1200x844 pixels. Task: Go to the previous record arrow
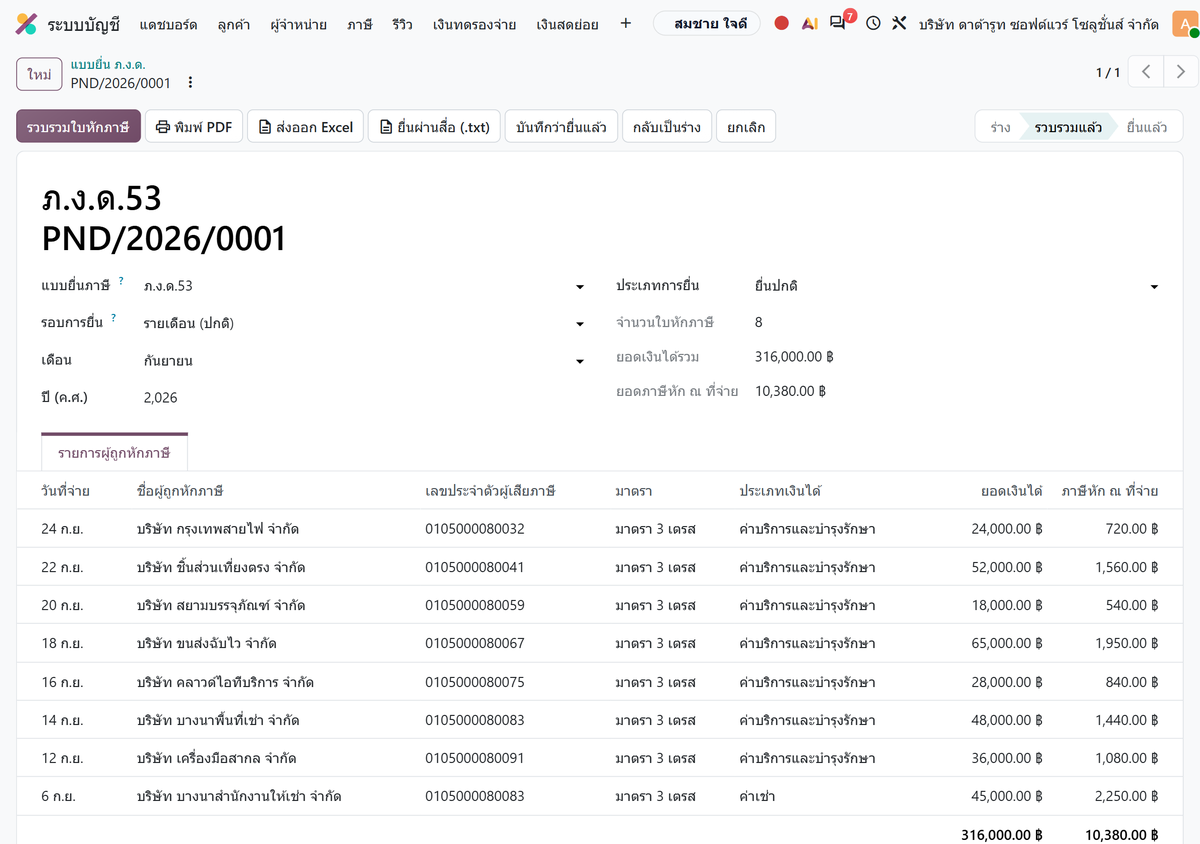click(x=1146, y=72)
